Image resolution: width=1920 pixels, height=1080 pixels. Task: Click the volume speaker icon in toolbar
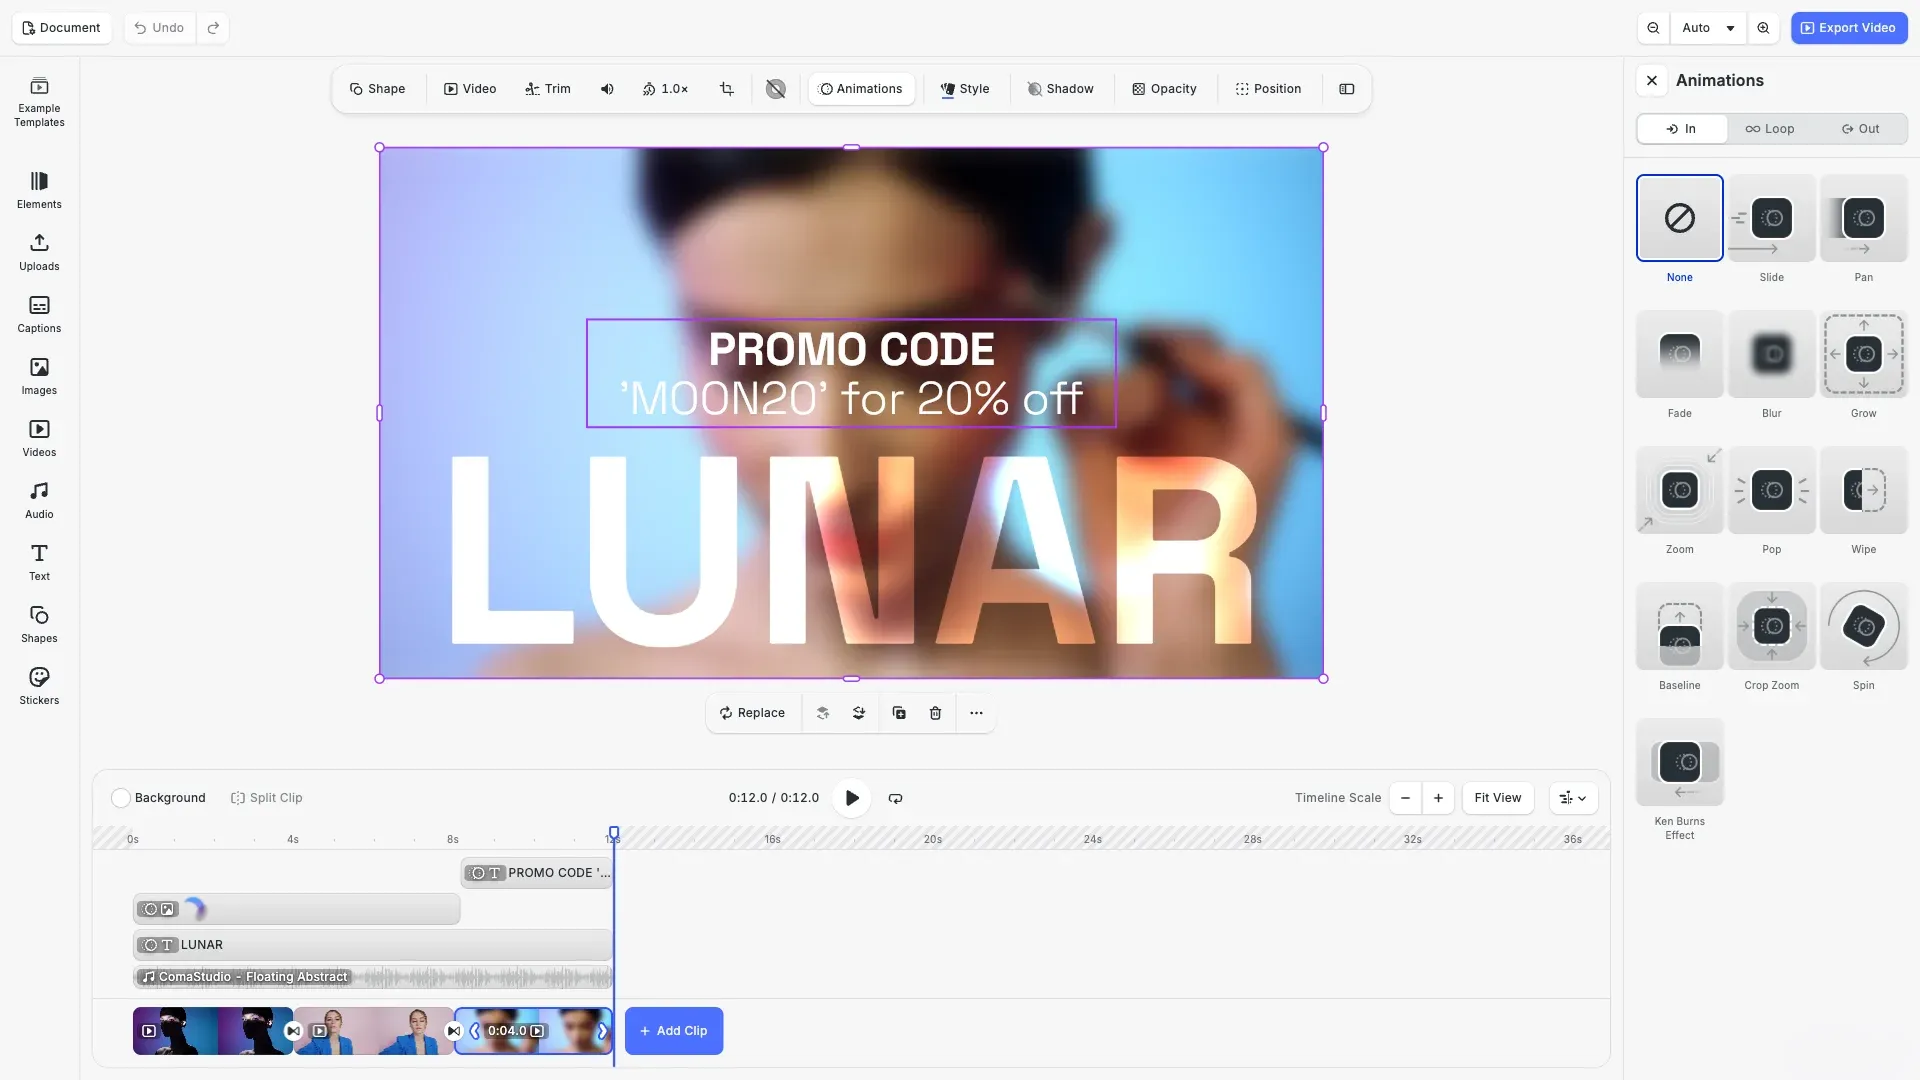click(607, 89)
